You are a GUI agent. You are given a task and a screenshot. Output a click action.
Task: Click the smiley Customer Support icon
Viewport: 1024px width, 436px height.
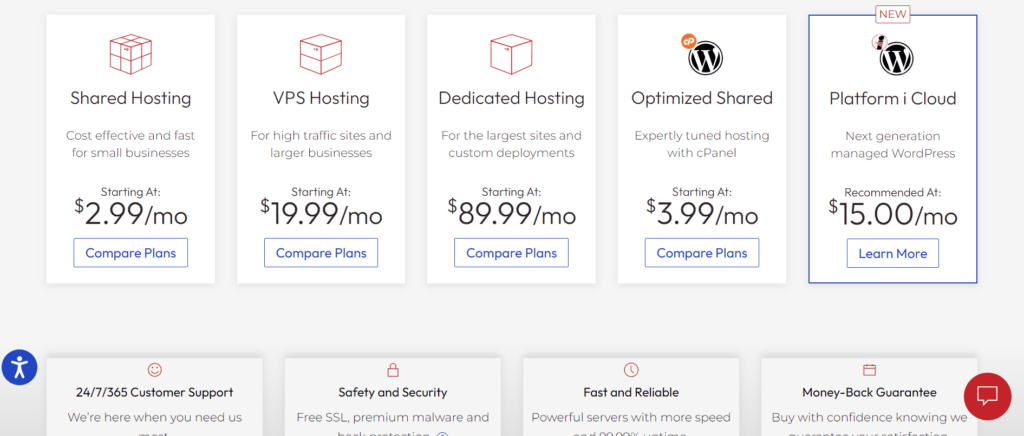[154, 370]
